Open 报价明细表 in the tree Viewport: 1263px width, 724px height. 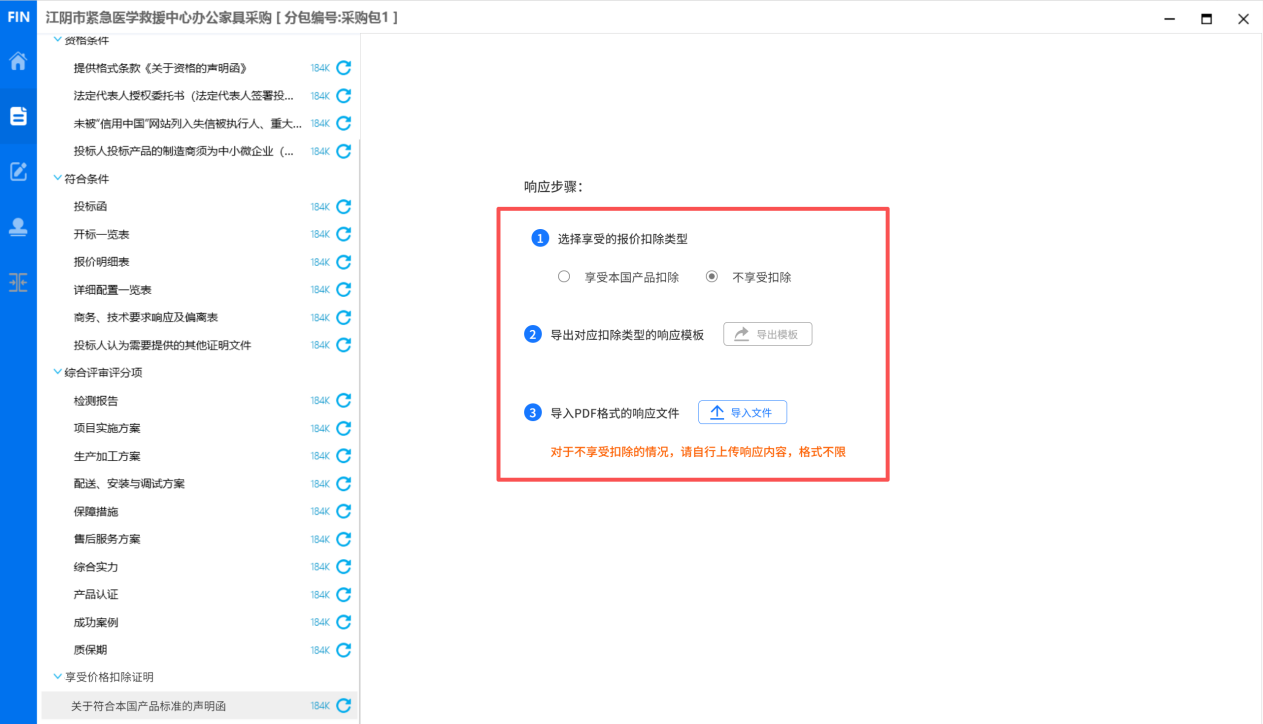[x=101, y=262]
